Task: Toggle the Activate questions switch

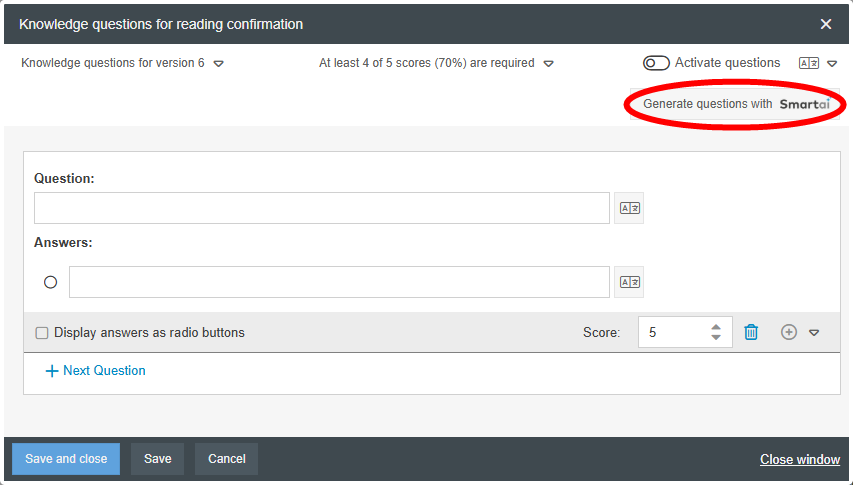Action: pyautogui.click(x=656, y=63)
